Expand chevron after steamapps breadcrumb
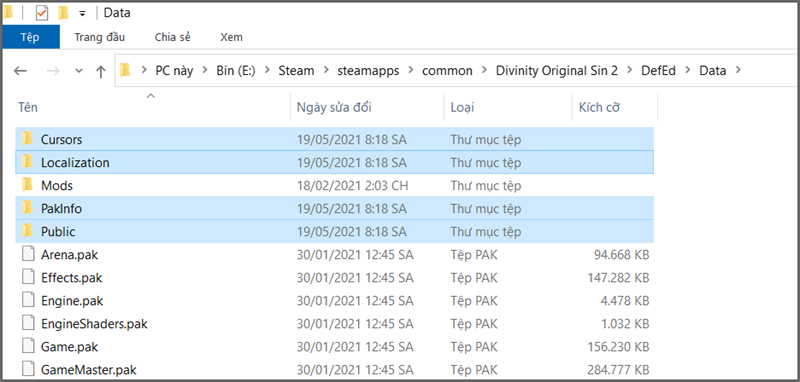Image resolution: width=800 pixels, height=382 pixels. pos(411,70)
